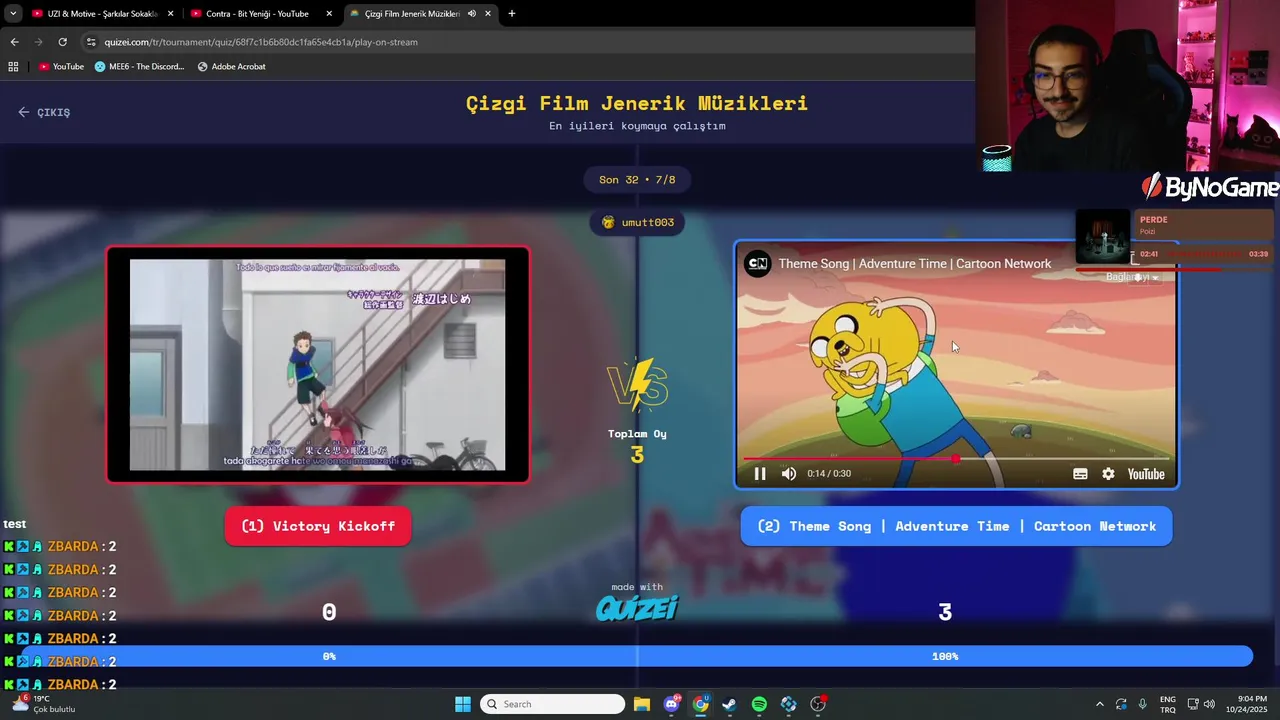
Task: Exit the quiz with ÇIKIŞ button
Action: 44,112
